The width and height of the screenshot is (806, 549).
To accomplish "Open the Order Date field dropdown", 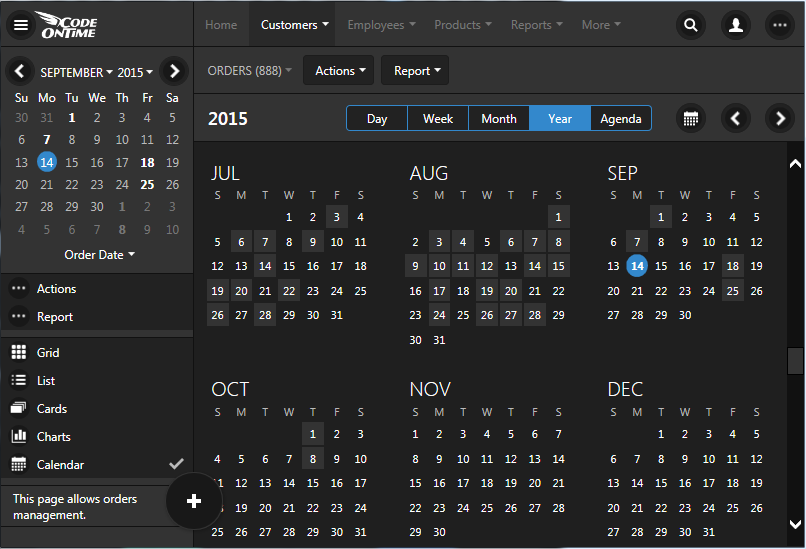I will 99,255.
